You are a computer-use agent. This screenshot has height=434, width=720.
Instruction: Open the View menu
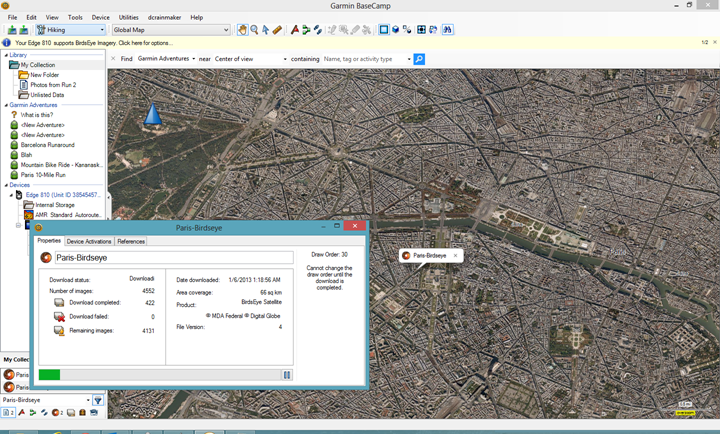[52, 17]
